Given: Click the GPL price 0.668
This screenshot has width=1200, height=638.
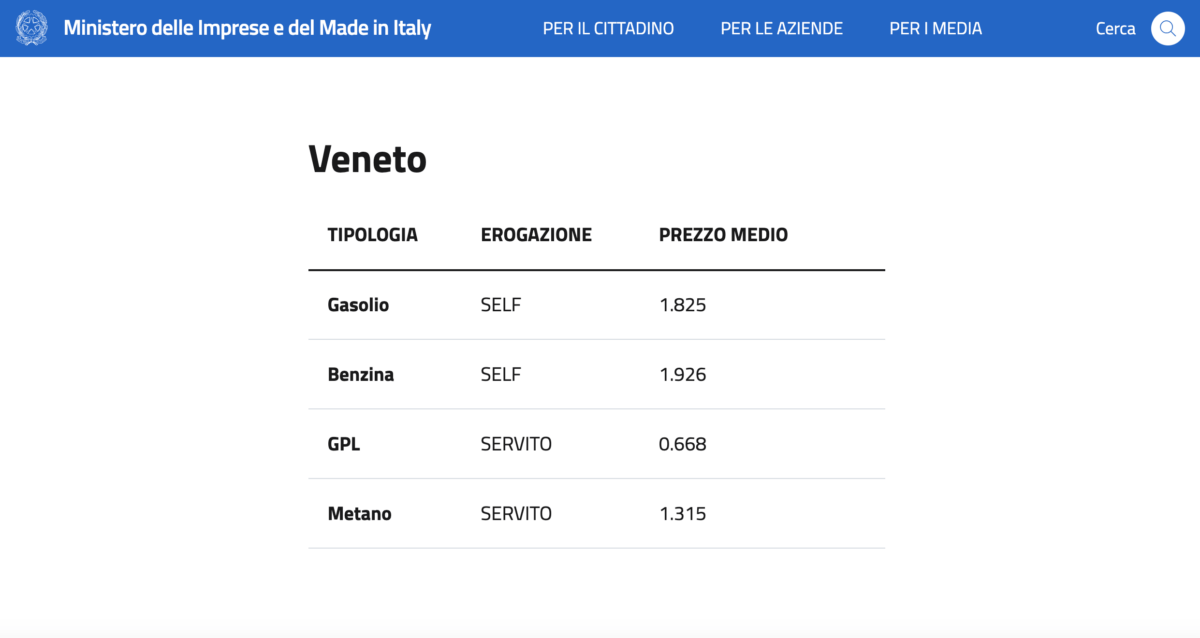Looking at the screenshot, I should pyautogui.click(x=682, y=444).
